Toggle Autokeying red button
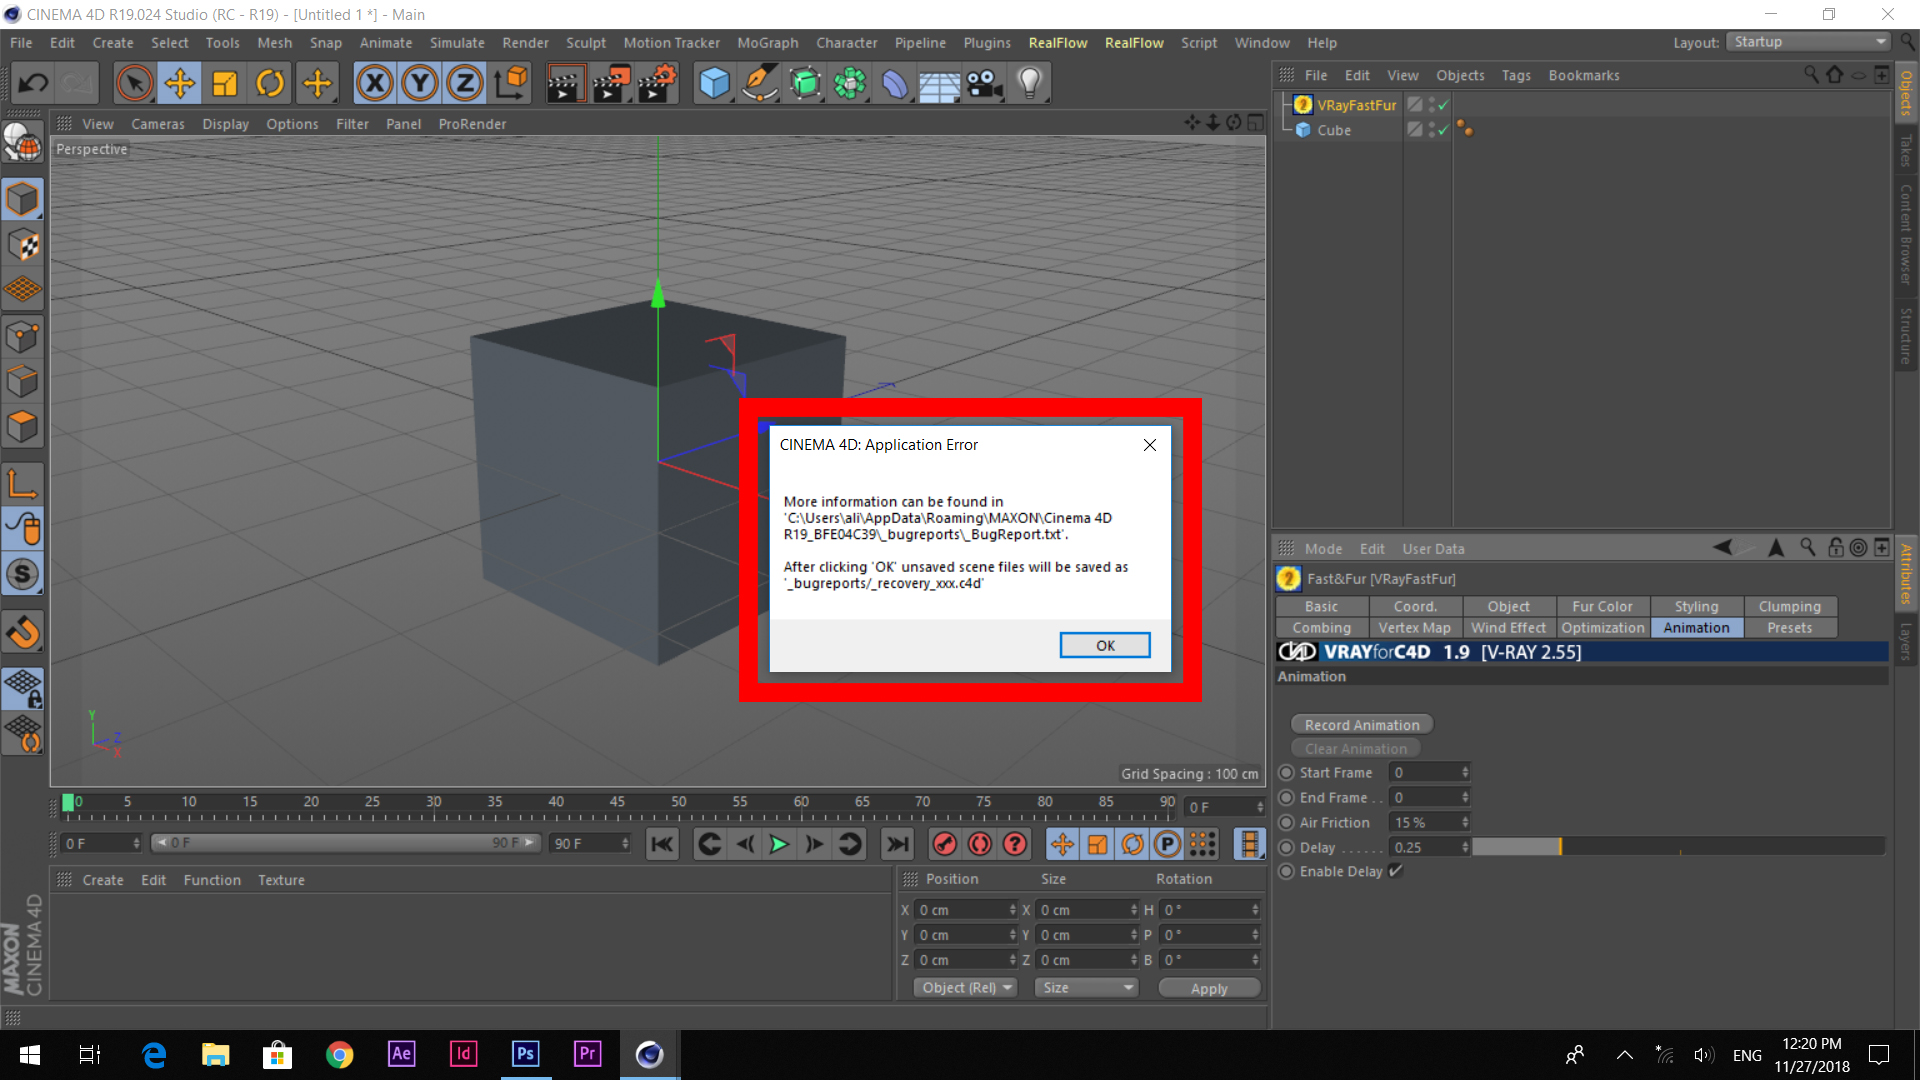1920x1080 pixels. [x=980, y=844]
